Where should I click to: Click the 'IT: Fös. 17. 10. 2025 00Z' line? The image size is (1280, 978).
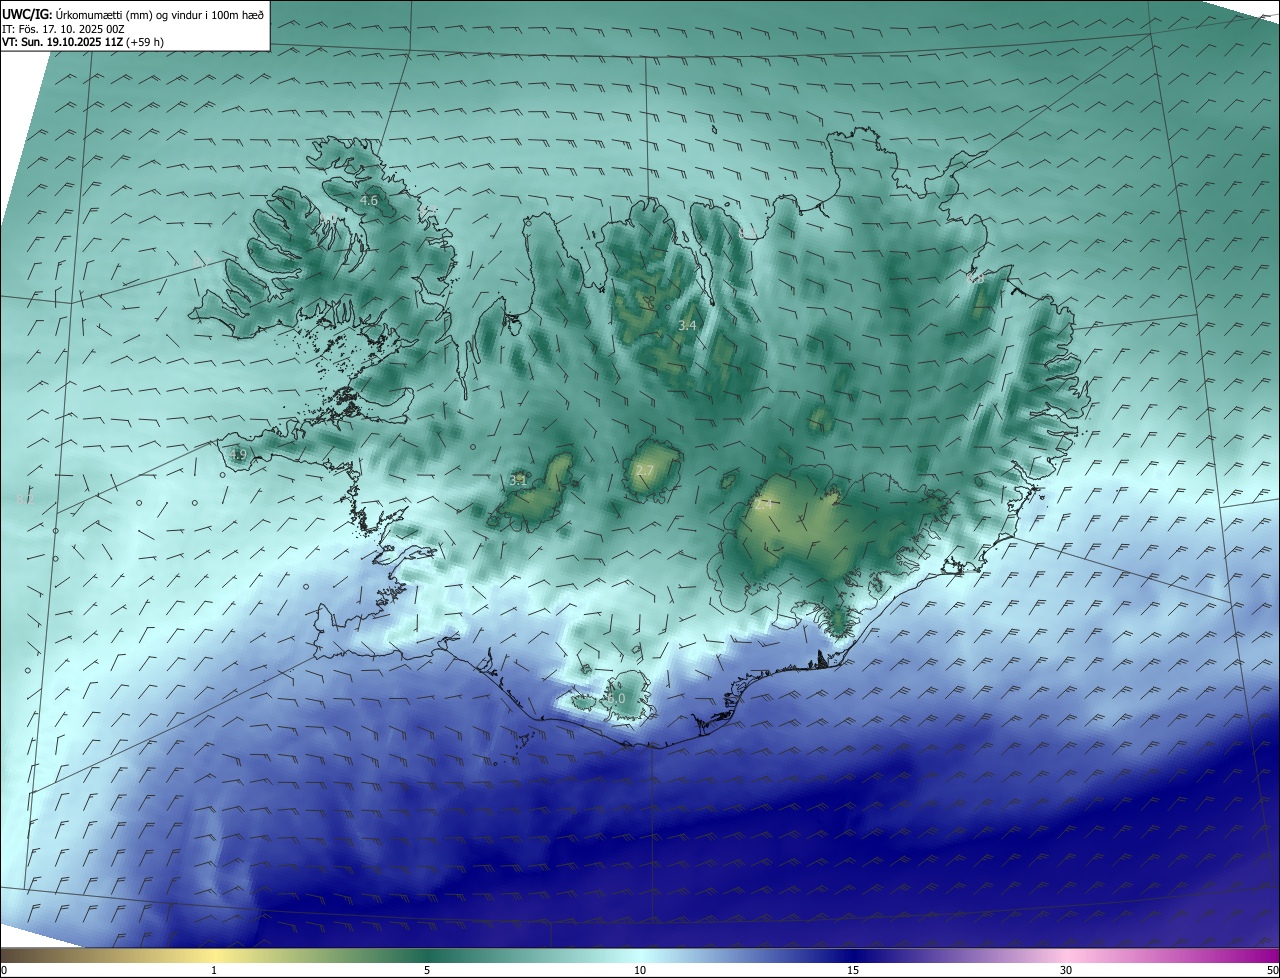[x=65, y=29]
